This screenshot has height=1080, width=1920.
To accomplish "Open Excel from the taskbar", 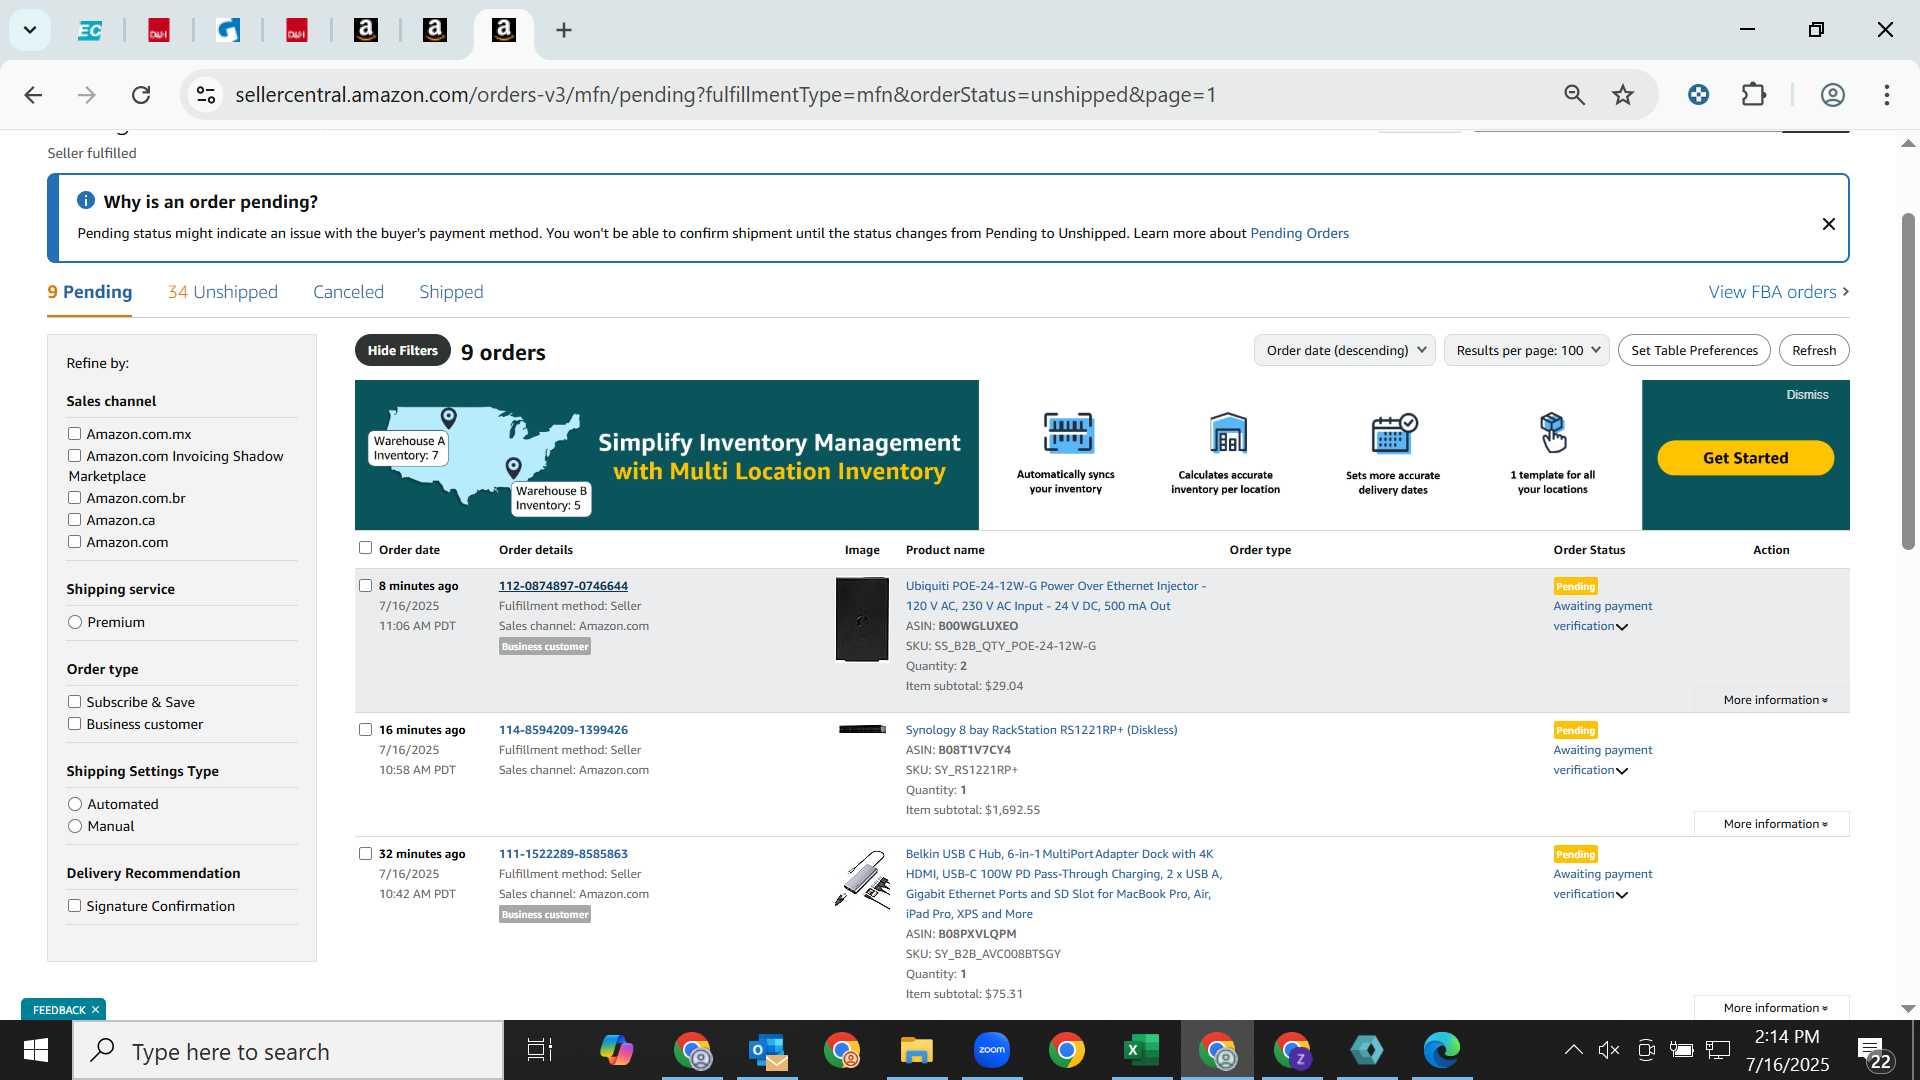I will pyautogui.click(x=1141, y=1051).
